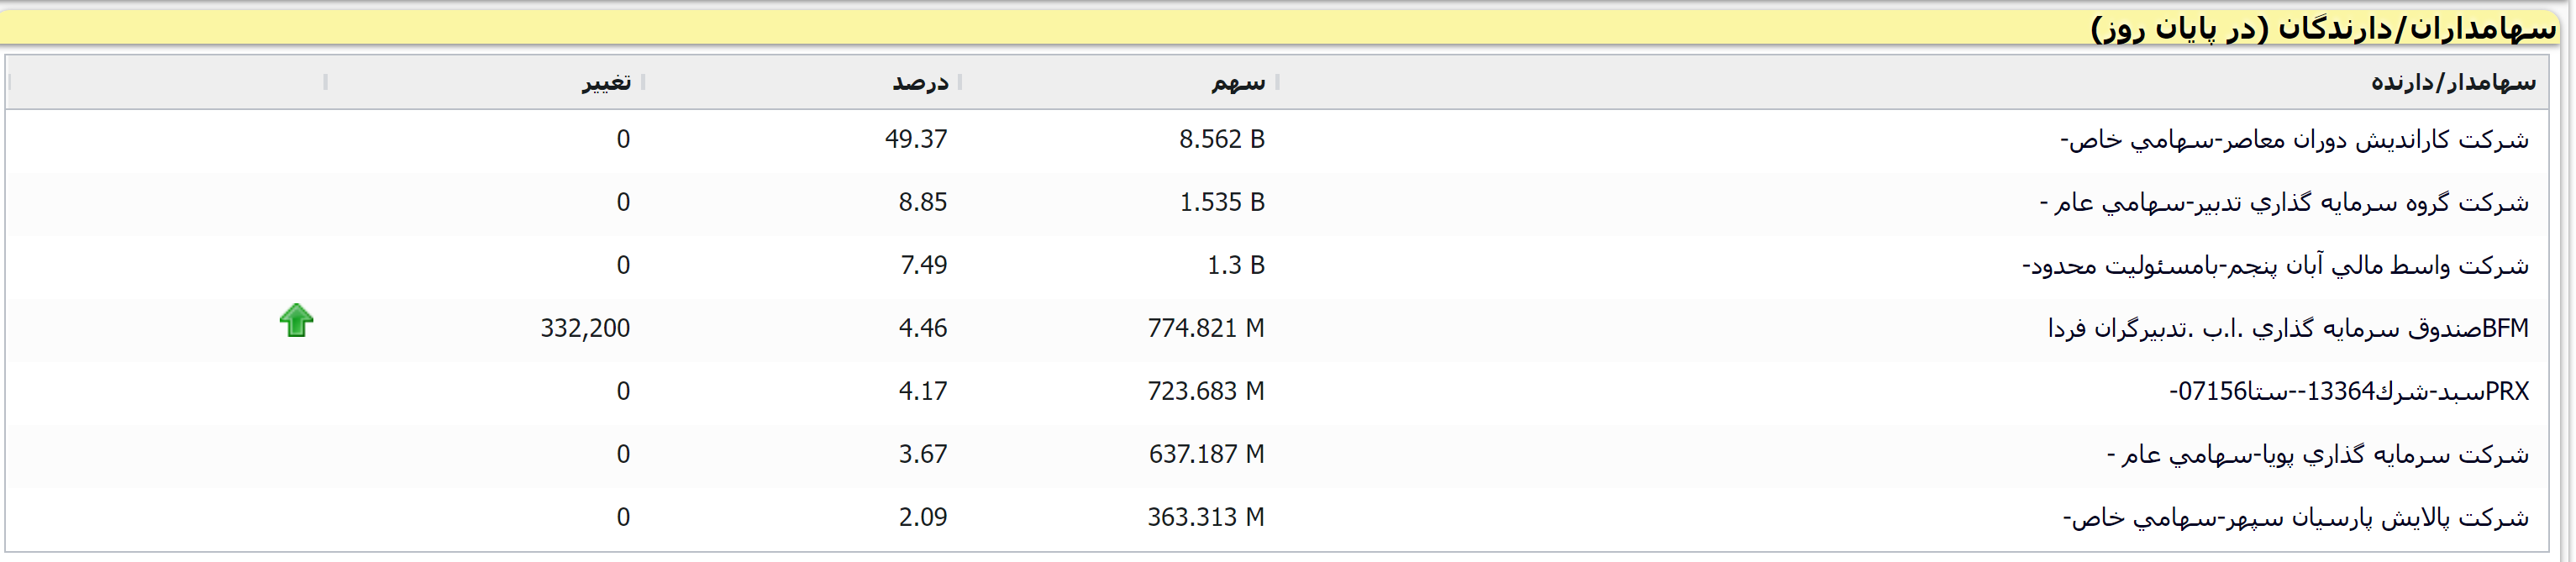Open shareholder شرکت گروه سرمايه گذاري تدبير
Viewport: 2576px width, 562px height.
pos(2284,203)
